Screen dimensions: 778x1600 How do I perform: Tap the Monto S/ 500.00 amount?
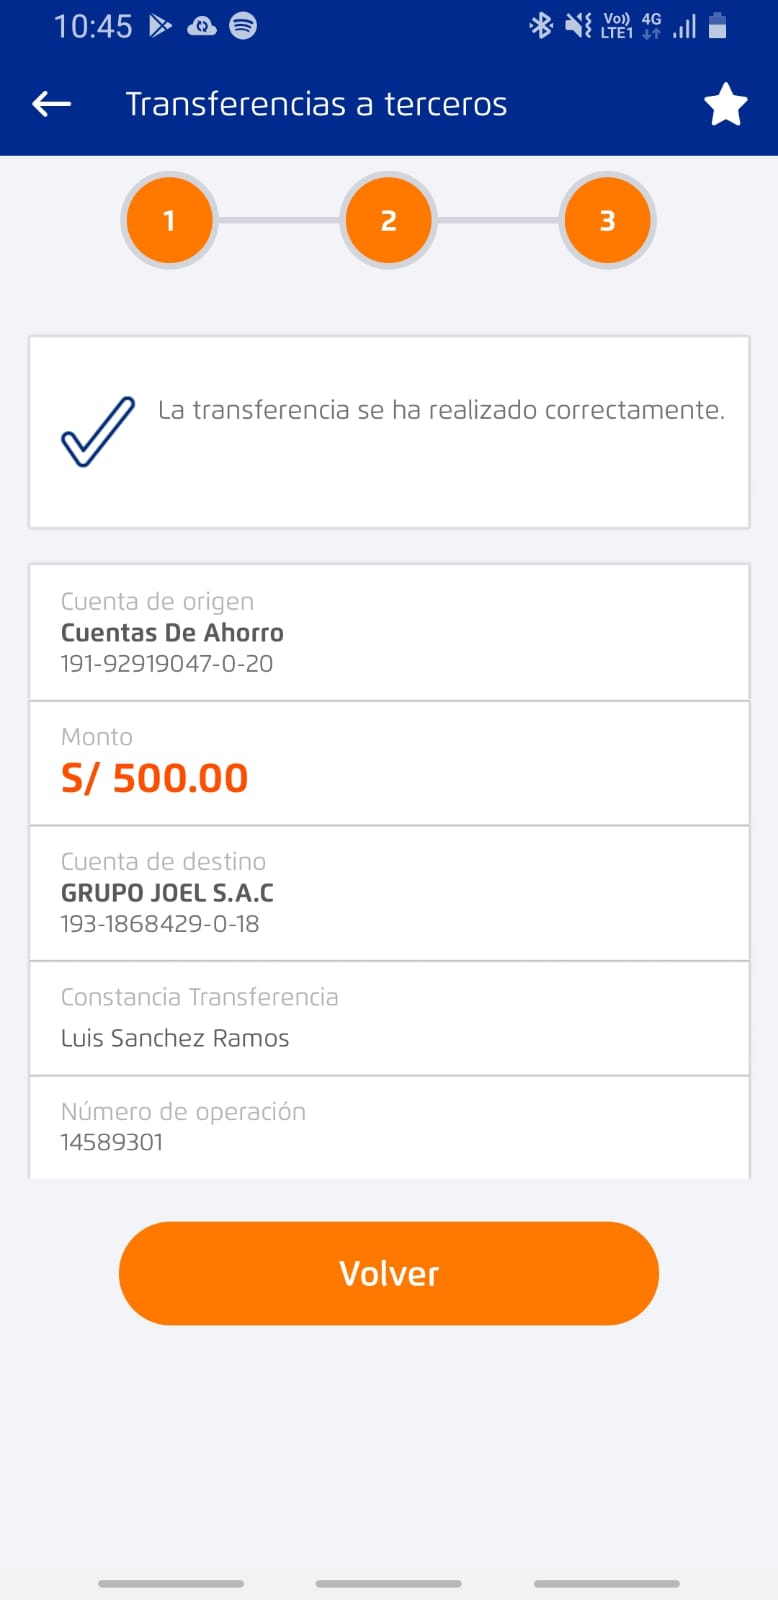pos(155,778)
